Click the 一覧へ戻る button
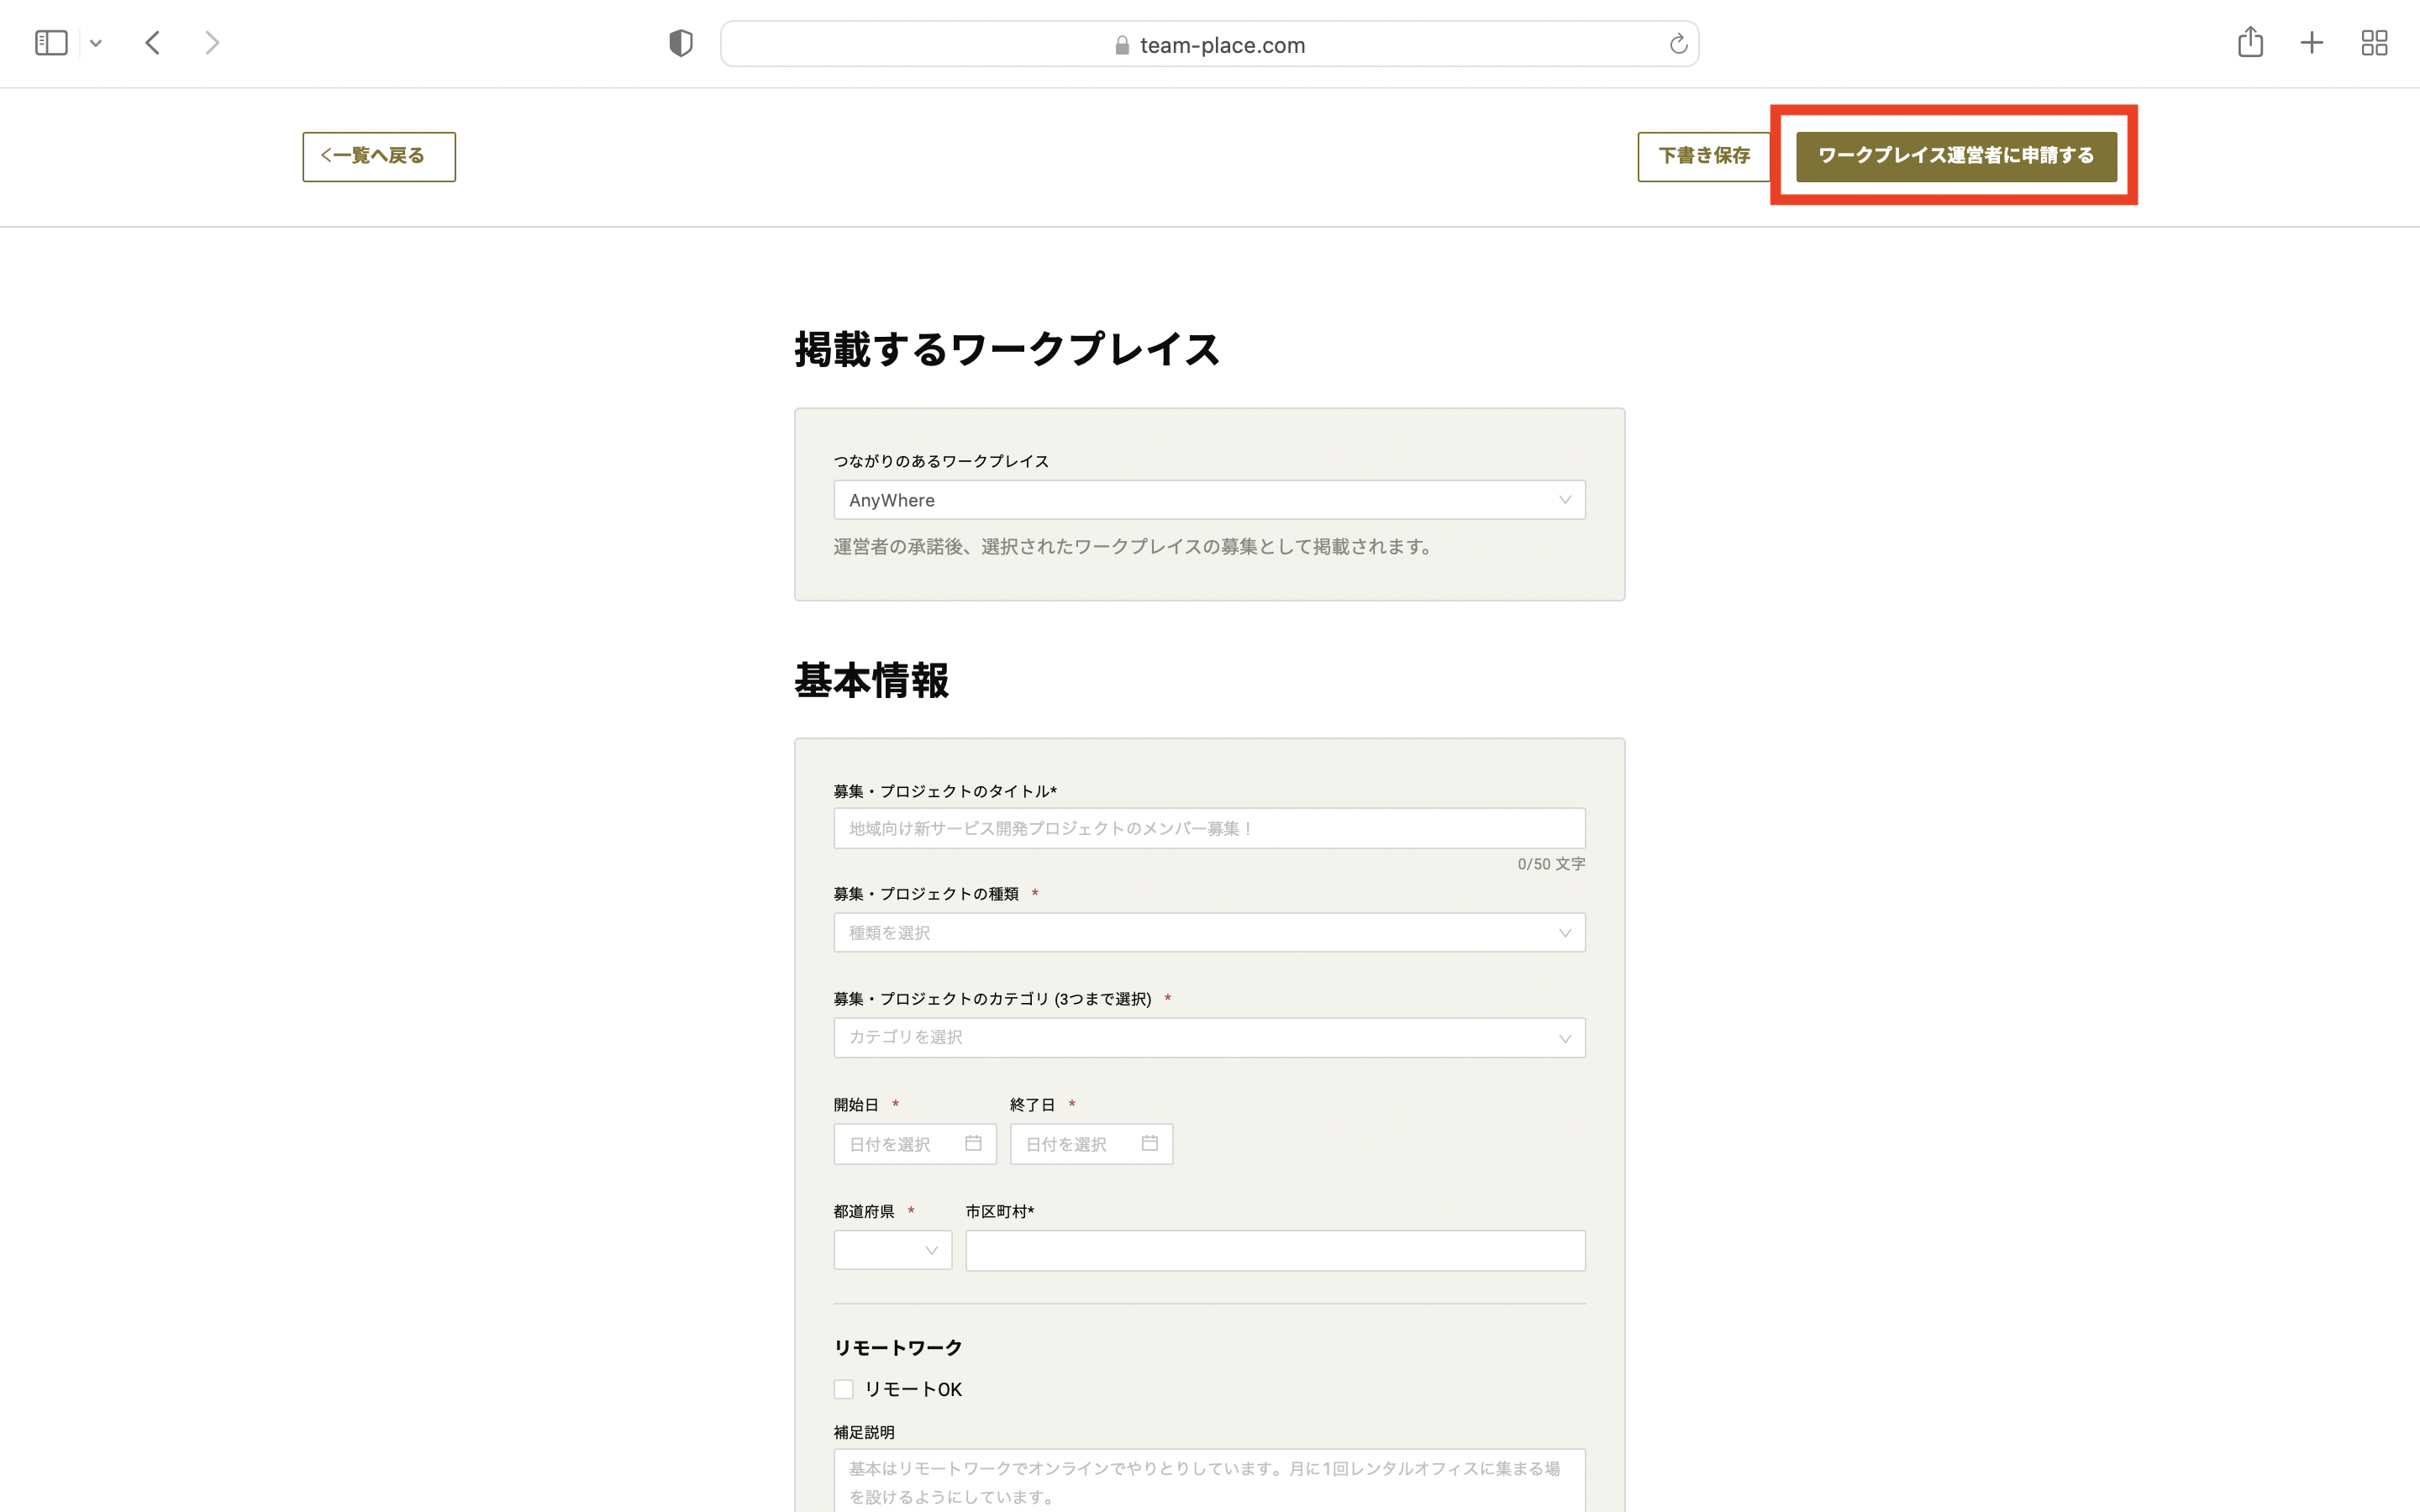Viewport: 2420px width, 1512px height. pos(379,156)
